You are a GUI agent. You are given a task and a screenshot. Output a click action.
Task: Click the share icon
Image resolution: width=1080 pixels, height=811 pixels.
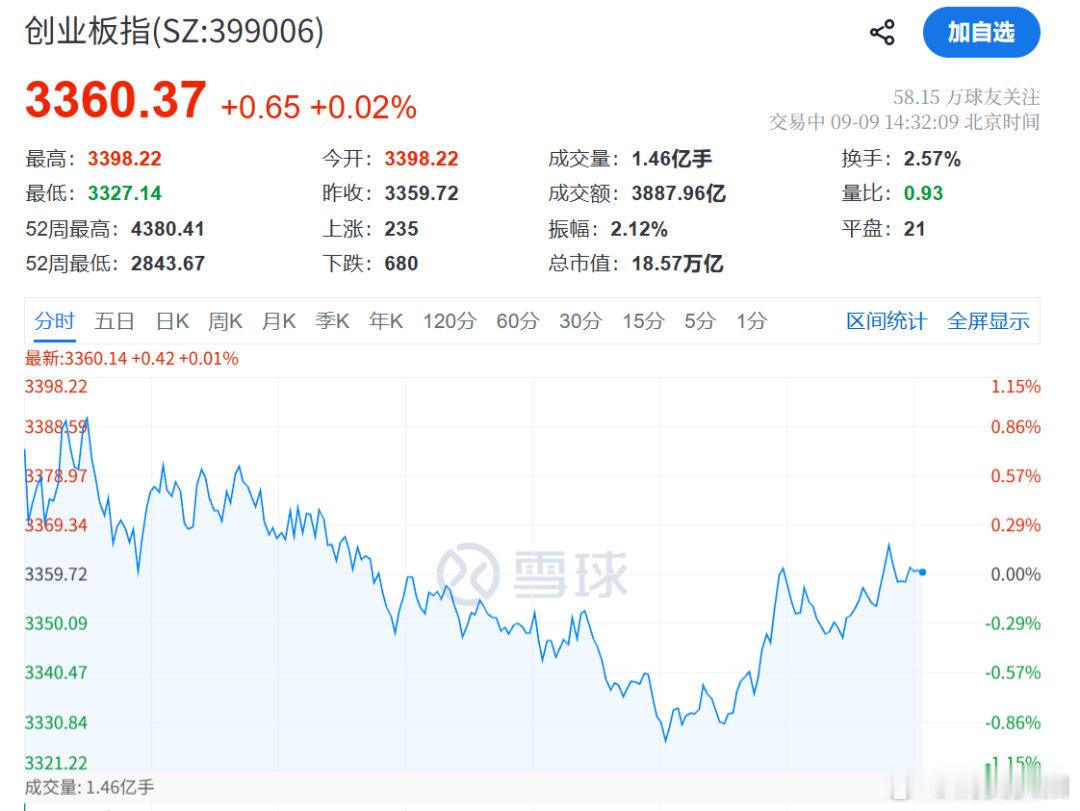click(882, 32)
